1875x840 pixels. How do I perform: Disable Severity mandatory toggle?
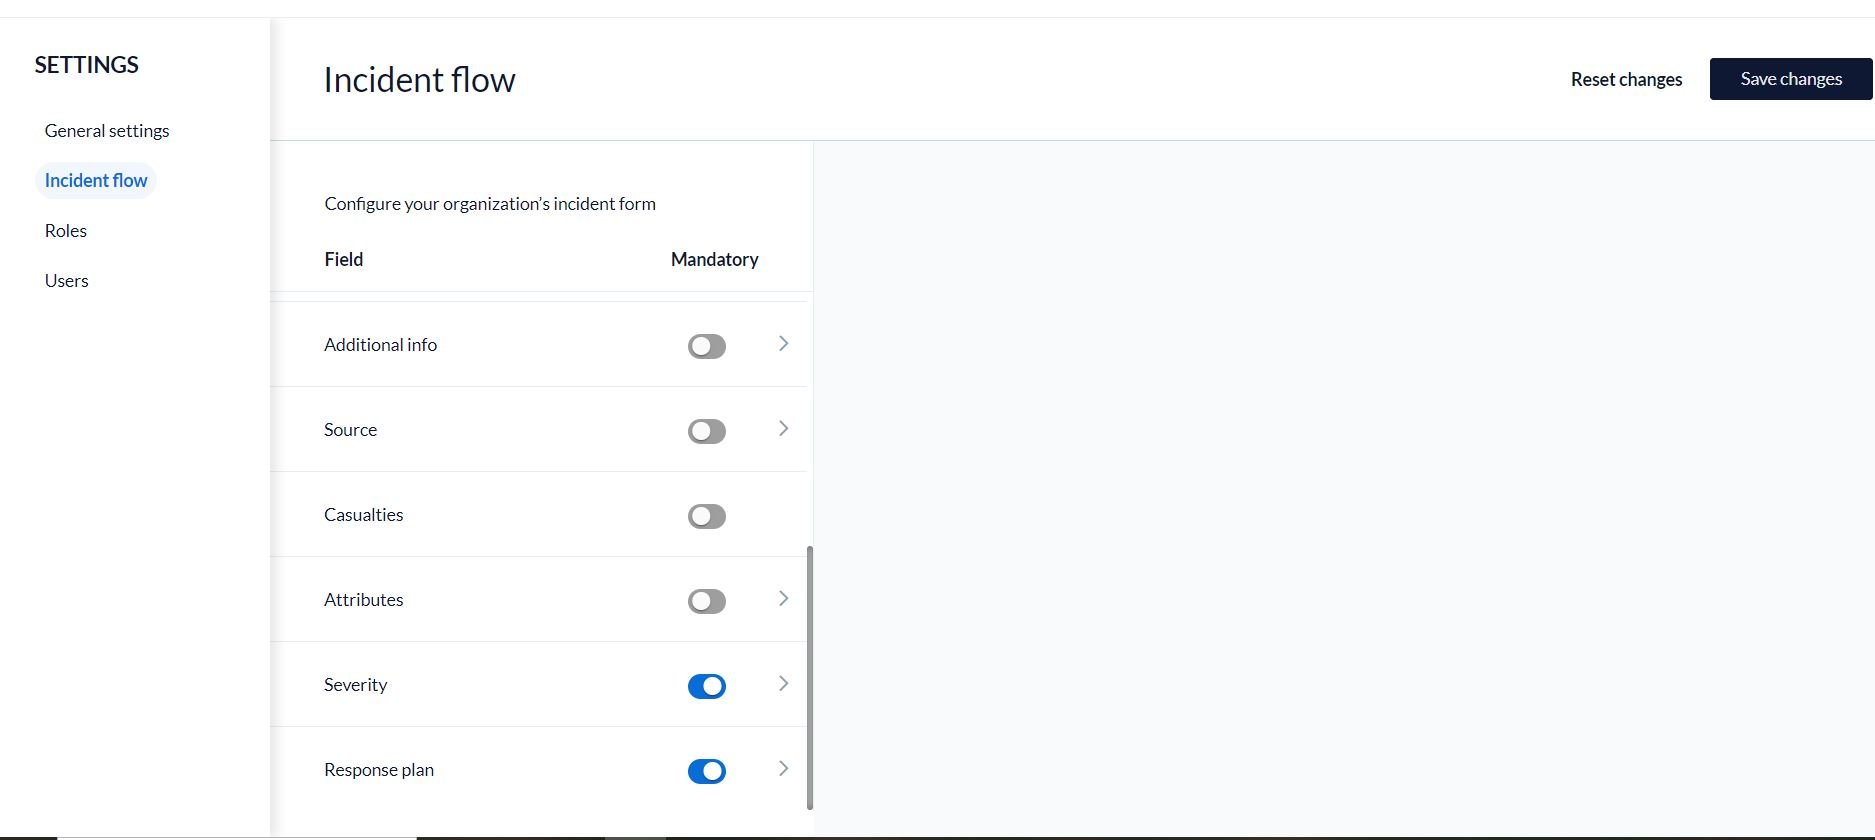(706, 686)
